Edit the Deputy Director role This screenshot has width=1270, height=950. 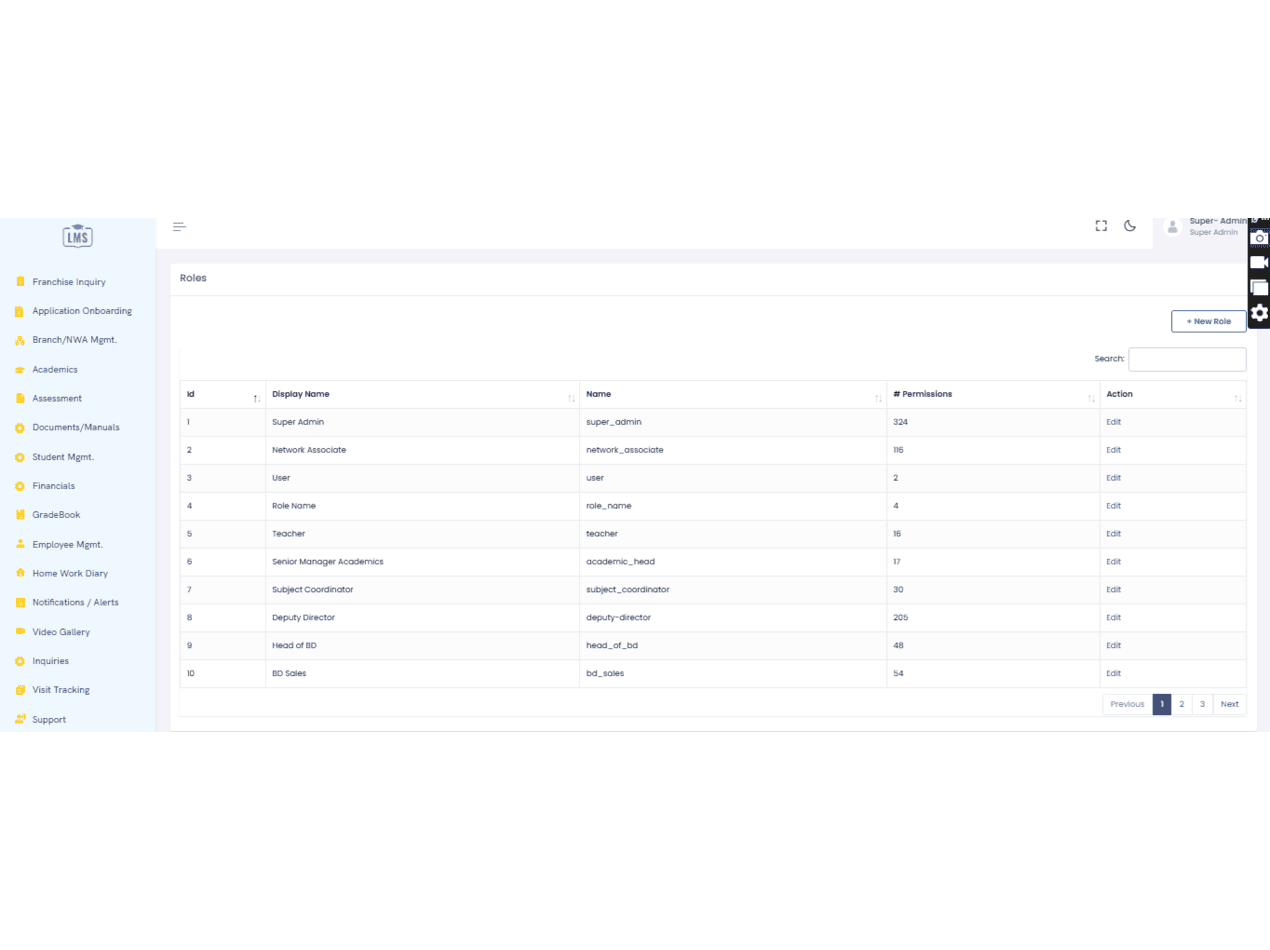point(1113,618)
